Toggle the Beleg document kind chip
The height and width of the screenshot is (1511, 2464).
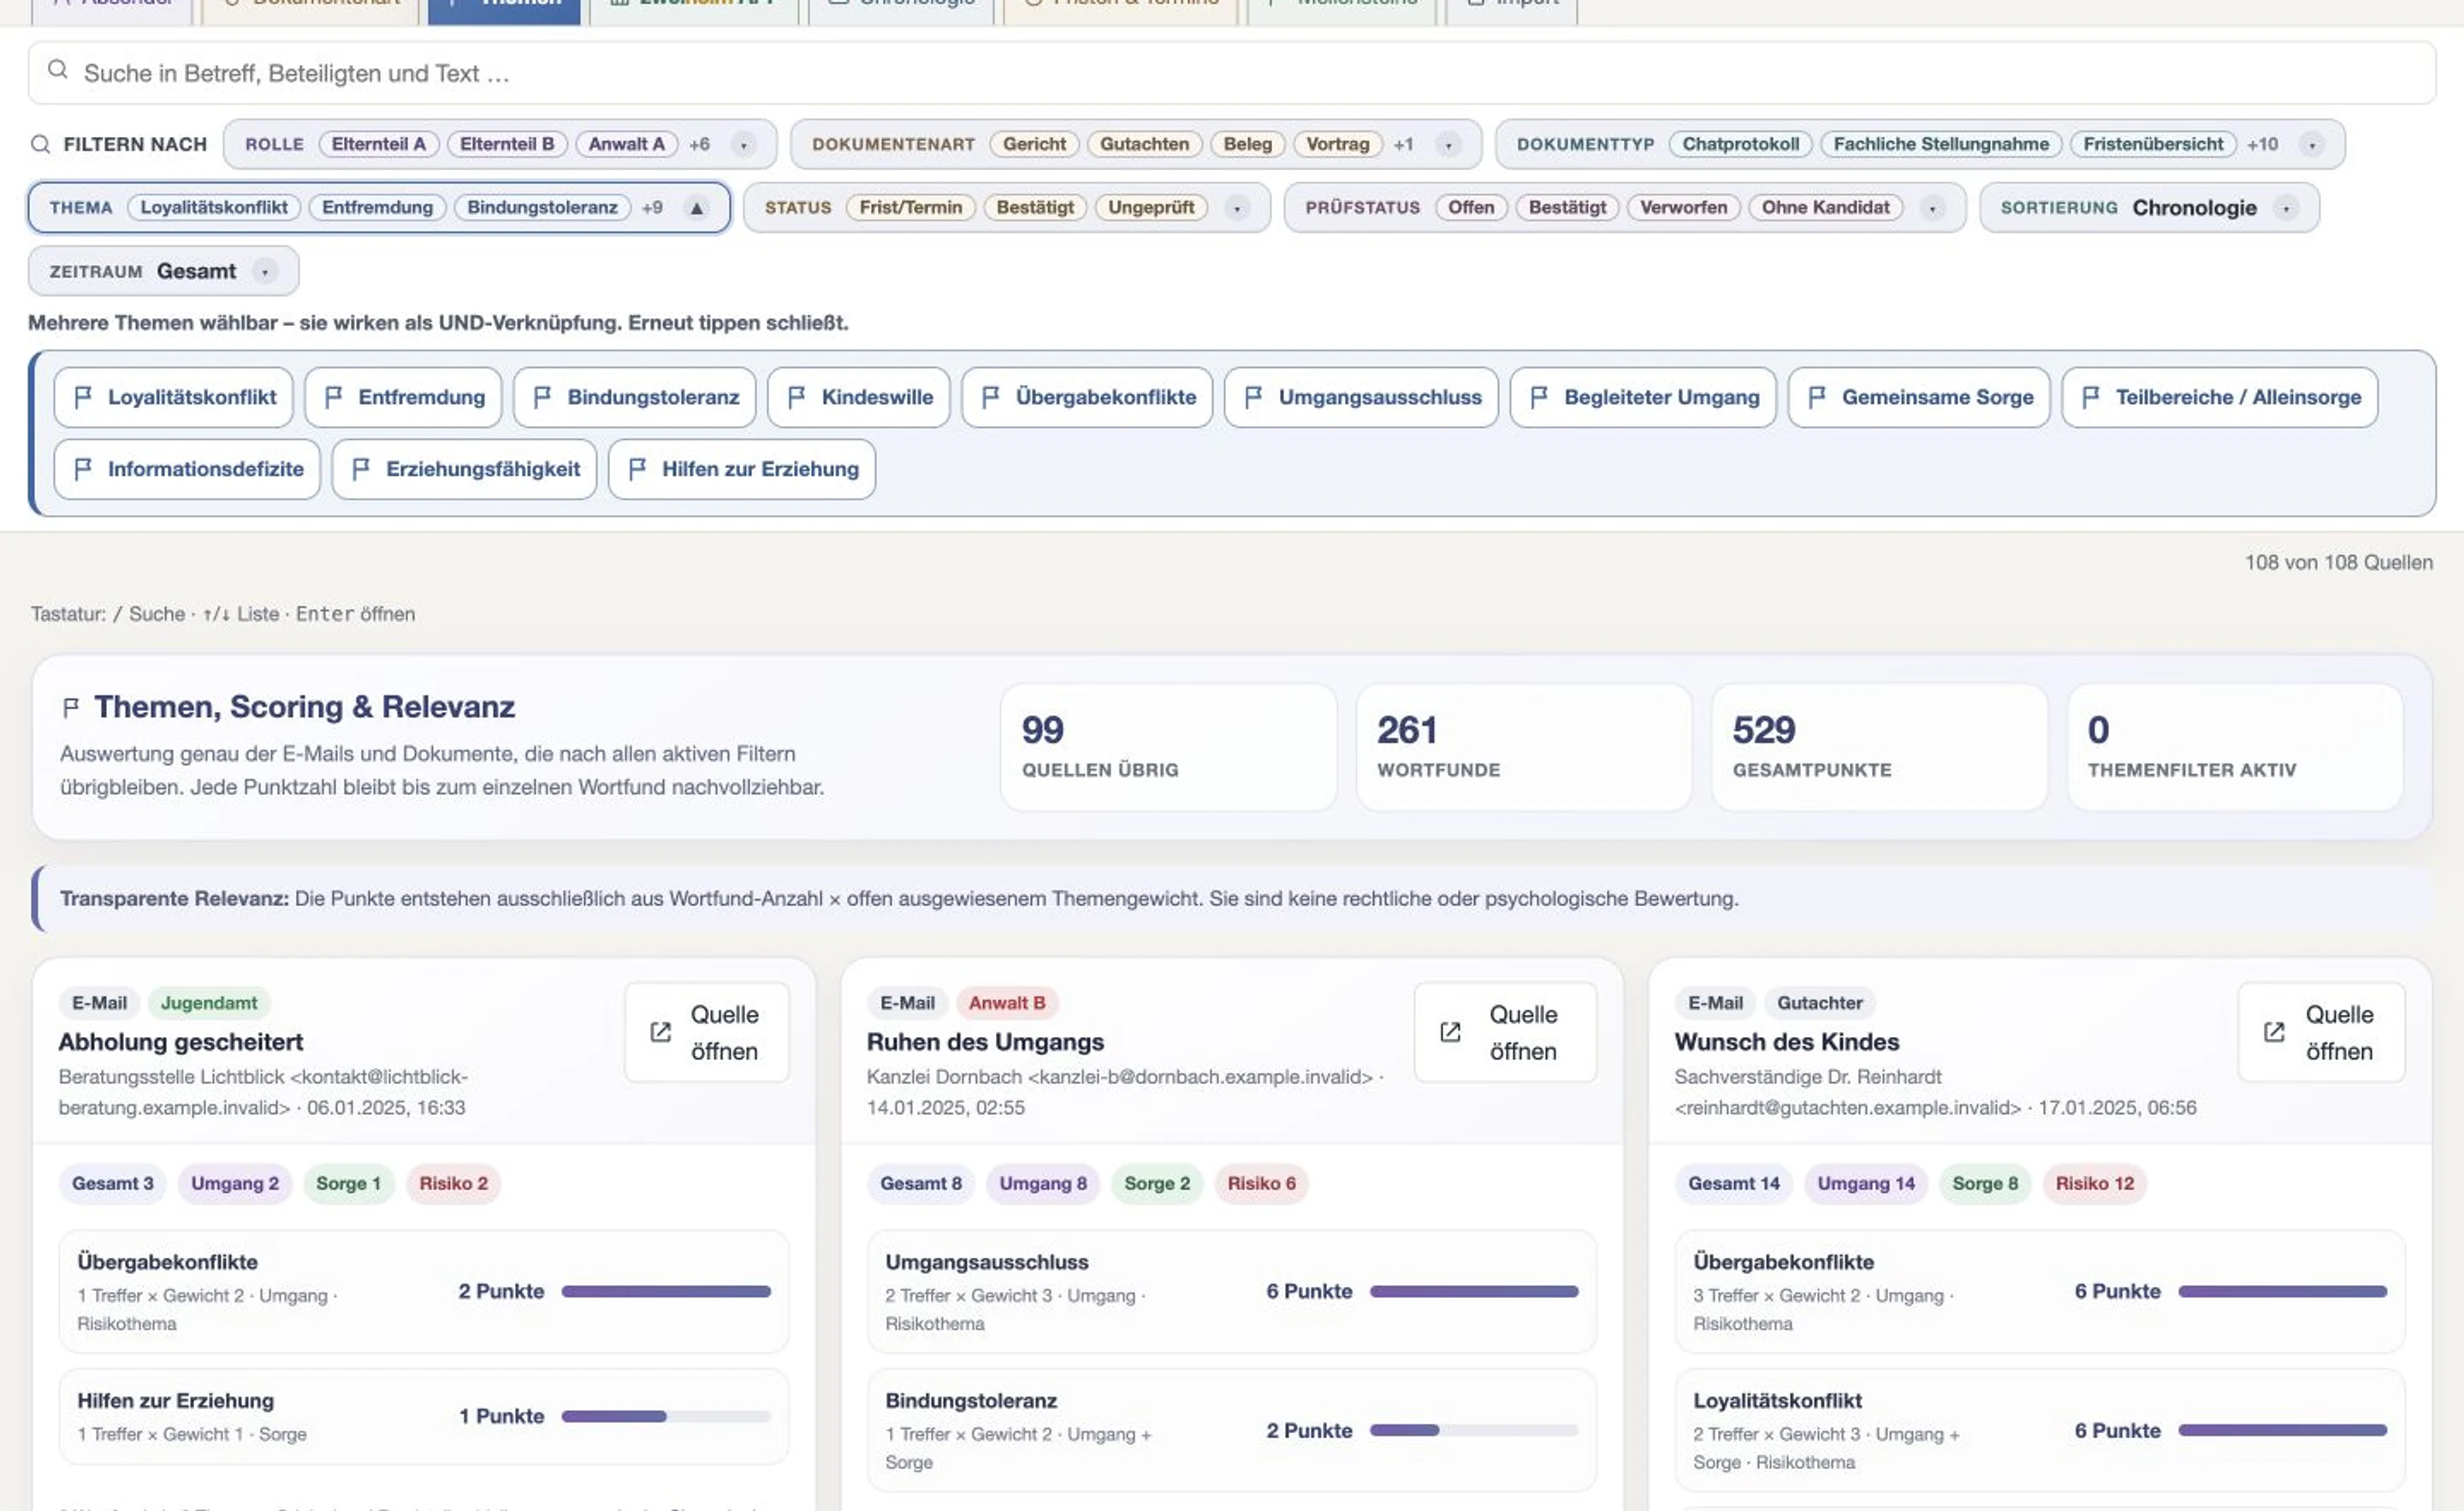pyautogui.click(x=1247, y=144)
